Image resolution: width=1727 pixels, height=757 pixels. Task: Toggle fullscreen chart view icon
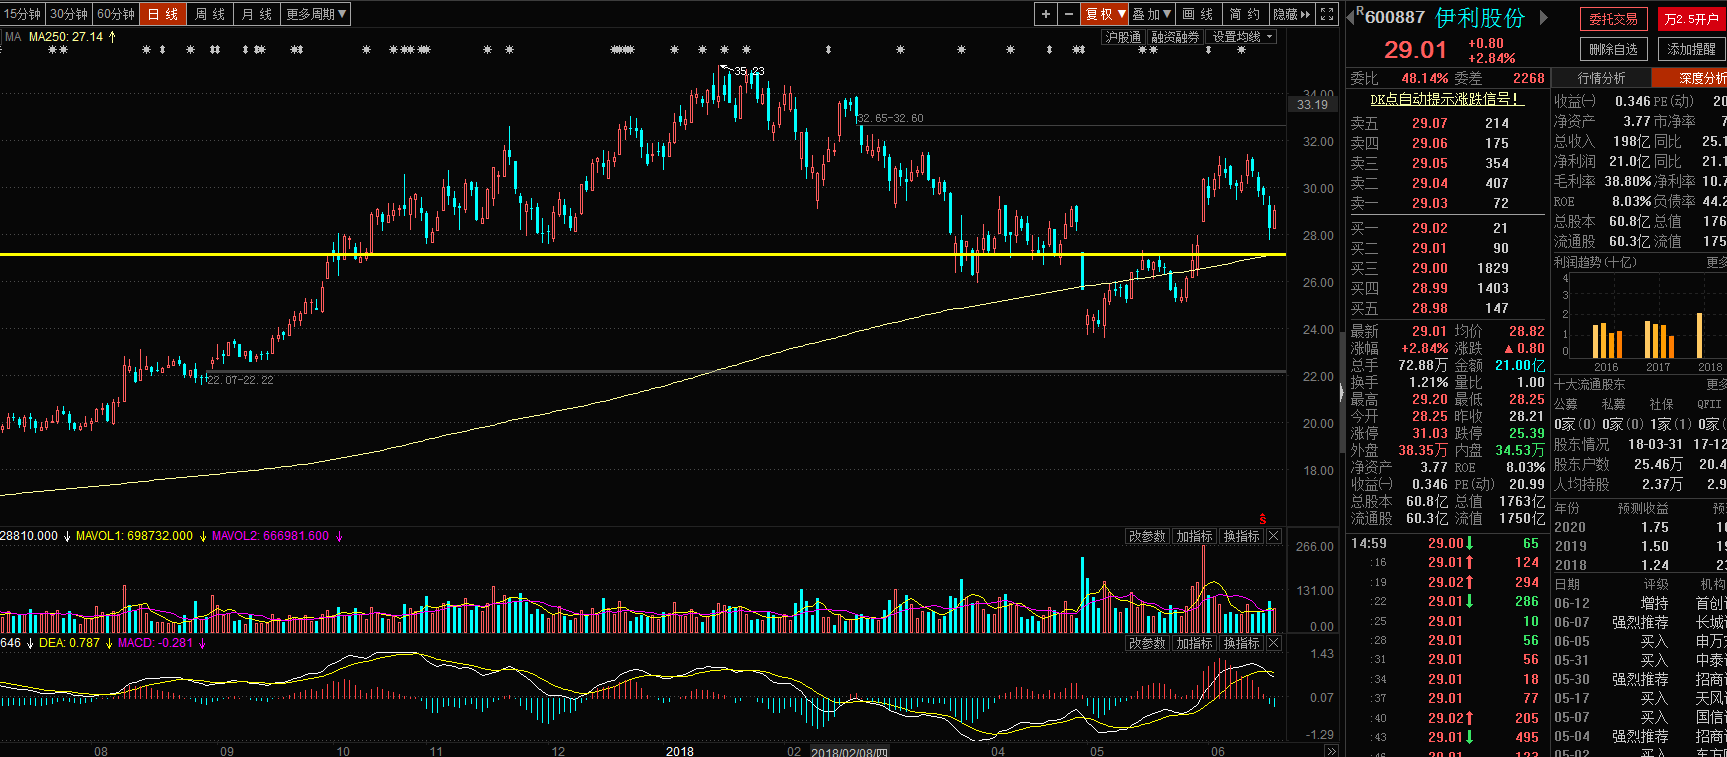click(x=1327, y=14)
